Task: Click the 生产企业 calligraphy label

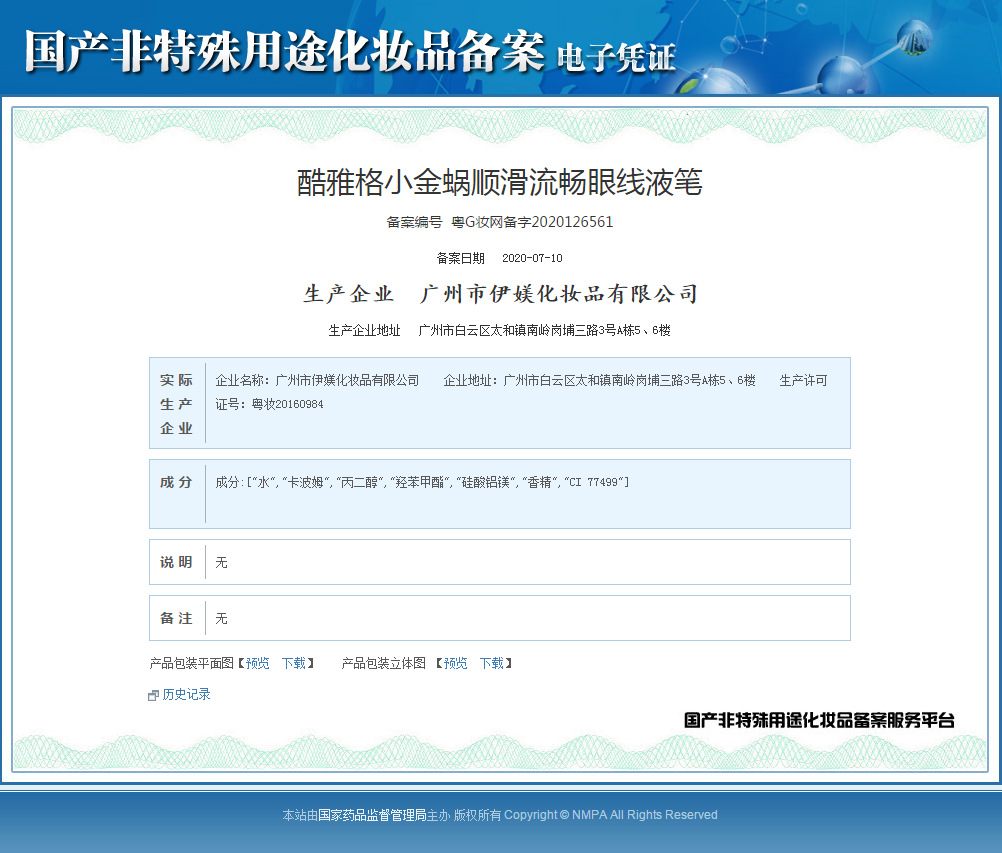Action: tap(348, 294)
